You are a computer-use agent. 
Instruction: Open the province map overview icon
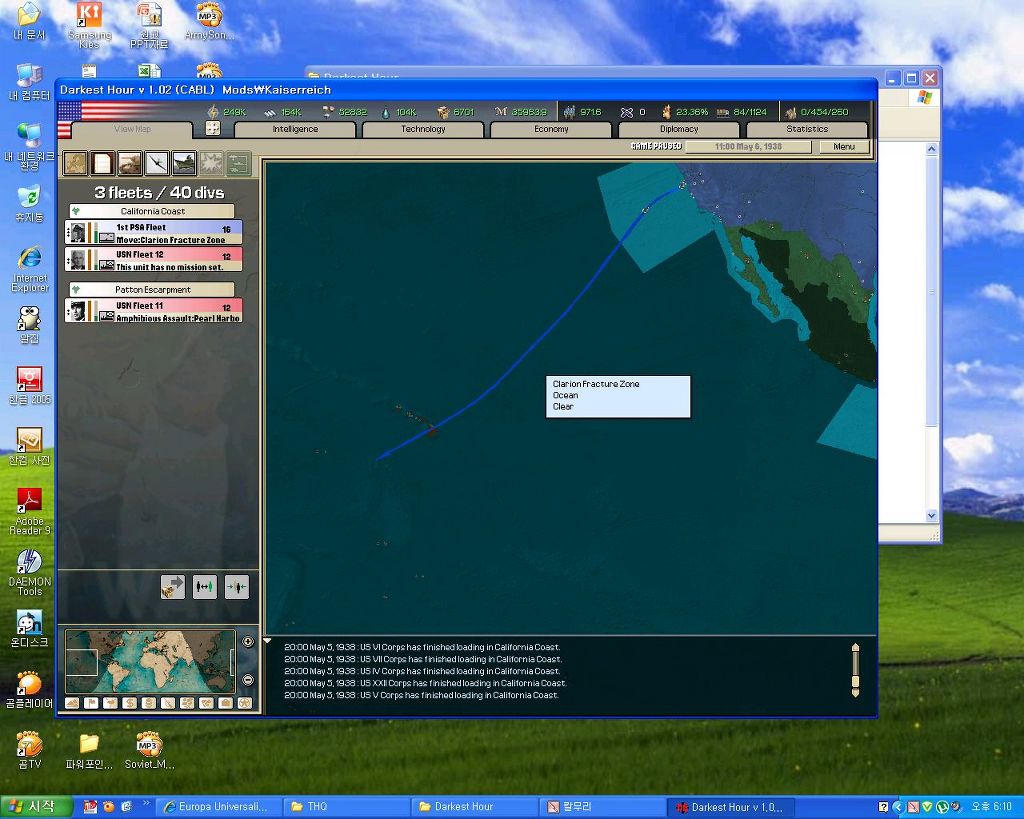coord(75,163)
